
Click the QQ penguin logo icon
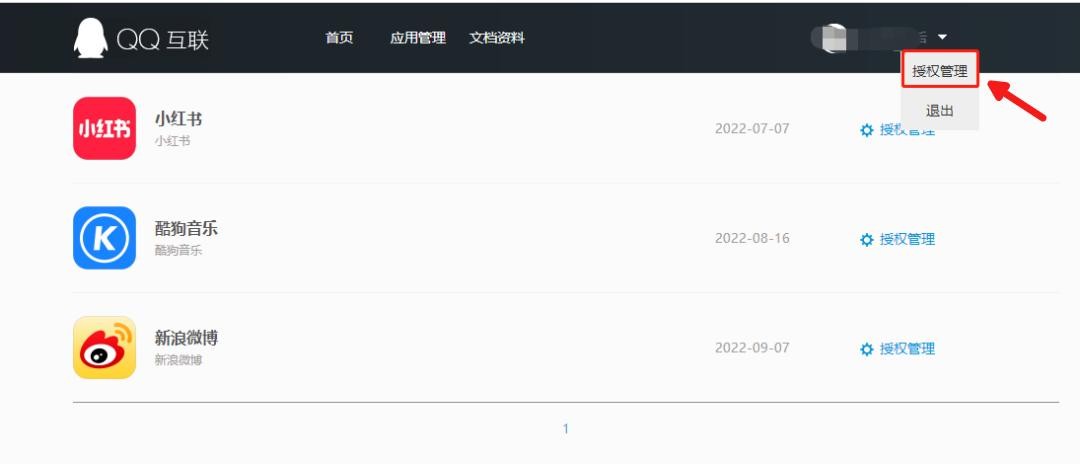[x=90, y=38]
